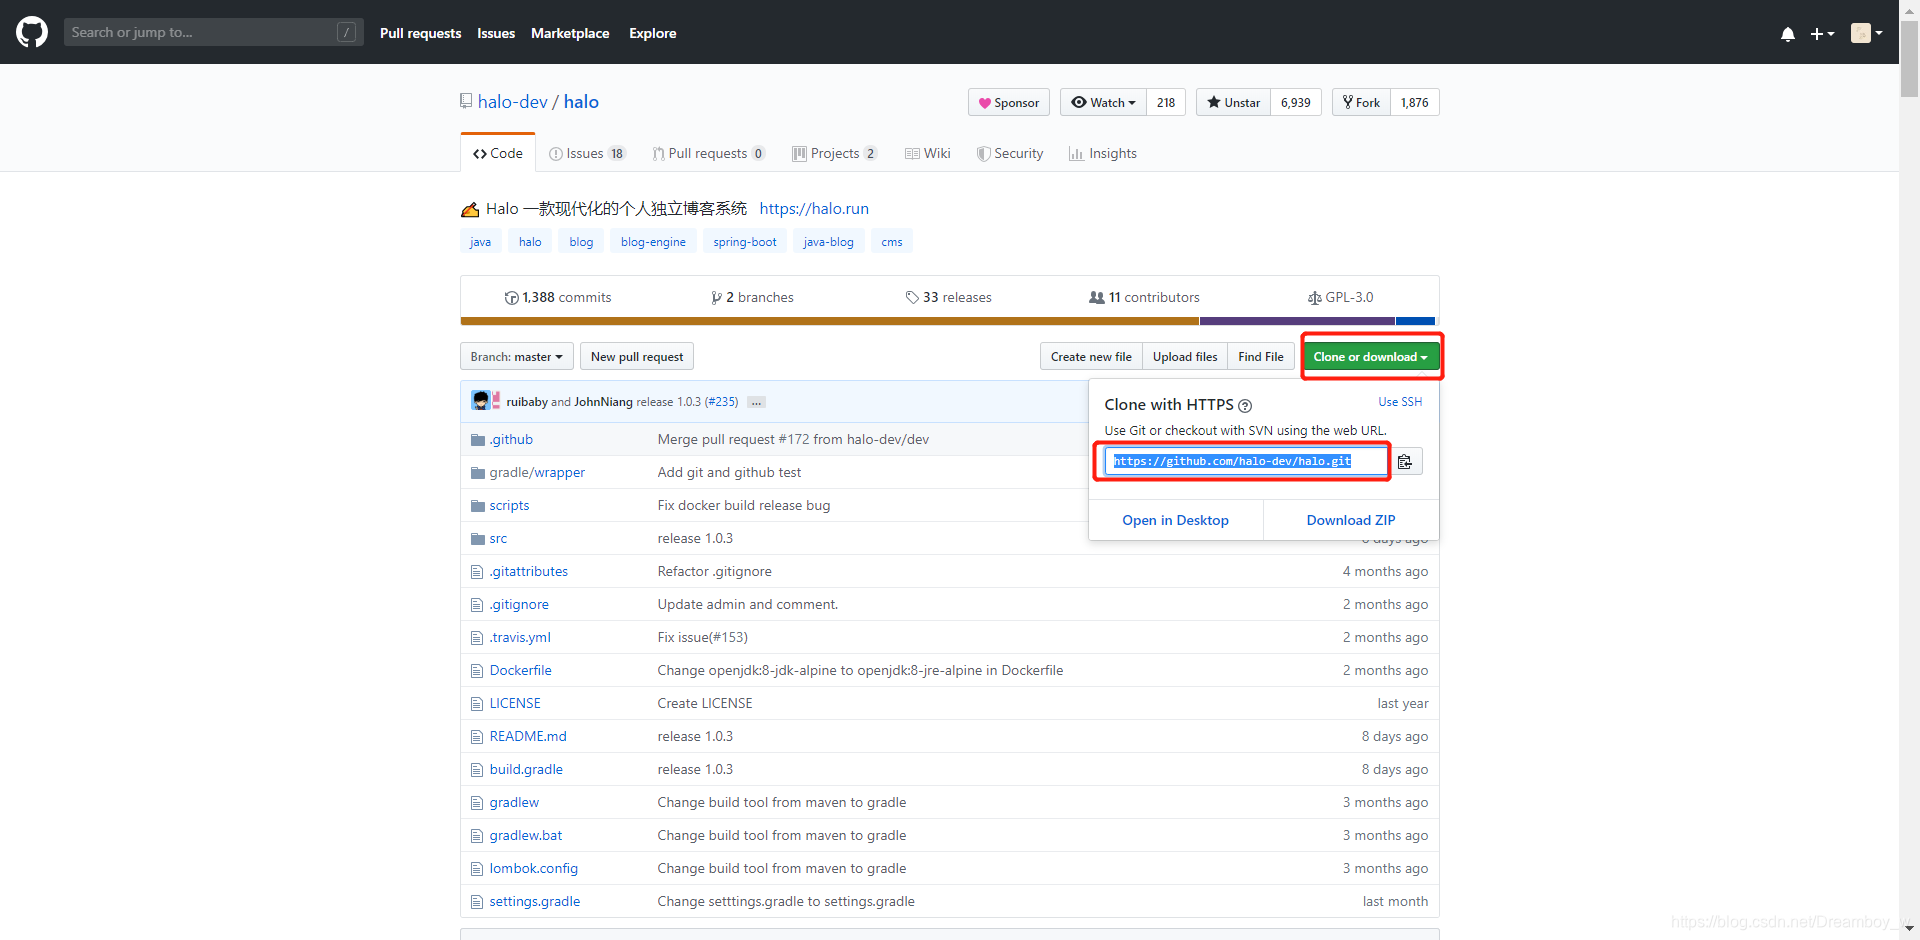Copy clone URL with clipboard icon
The height and width of the screenshot is (940, 1920).
point(1405,461)
